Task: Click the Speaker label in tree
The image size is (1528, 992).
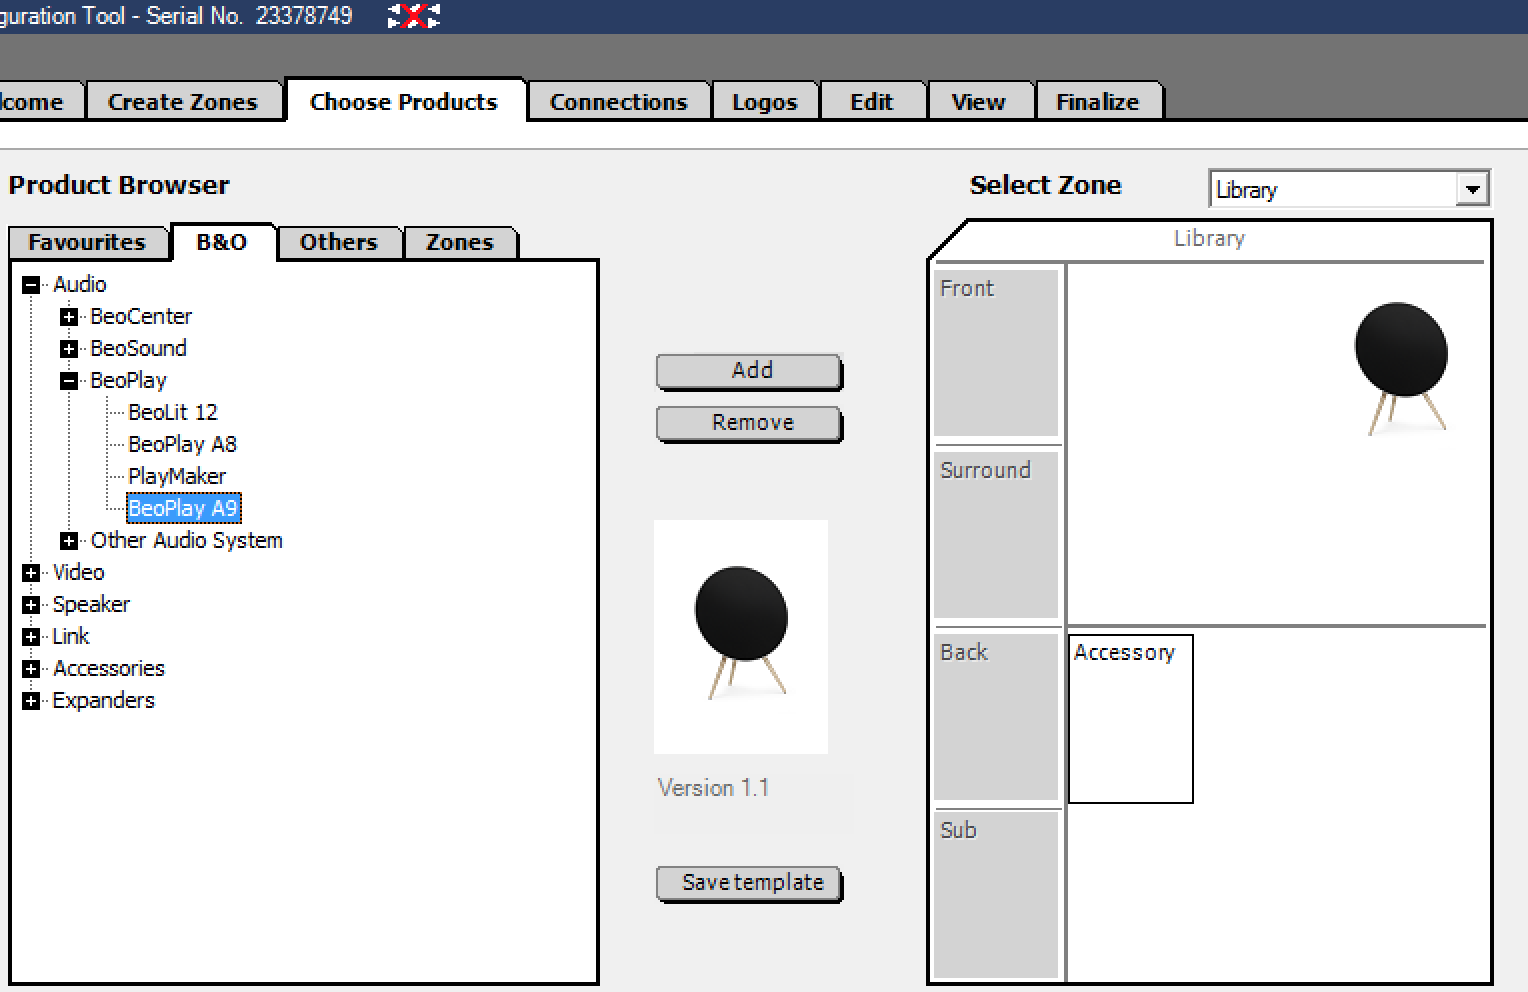Action: tap(91, 604)
